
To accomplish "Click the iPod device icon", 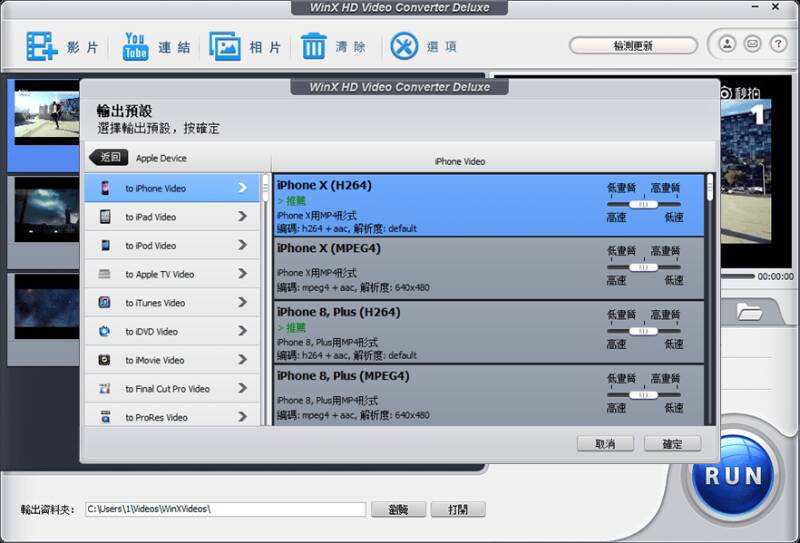I will [105, 245].
